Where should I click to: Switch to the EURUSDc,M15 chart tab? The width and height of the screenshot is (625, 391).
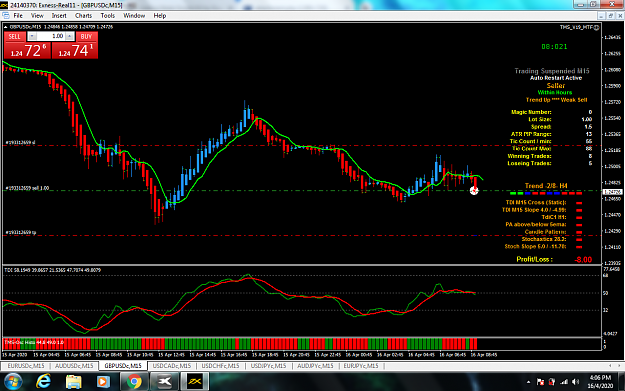[x=26, y=365]
